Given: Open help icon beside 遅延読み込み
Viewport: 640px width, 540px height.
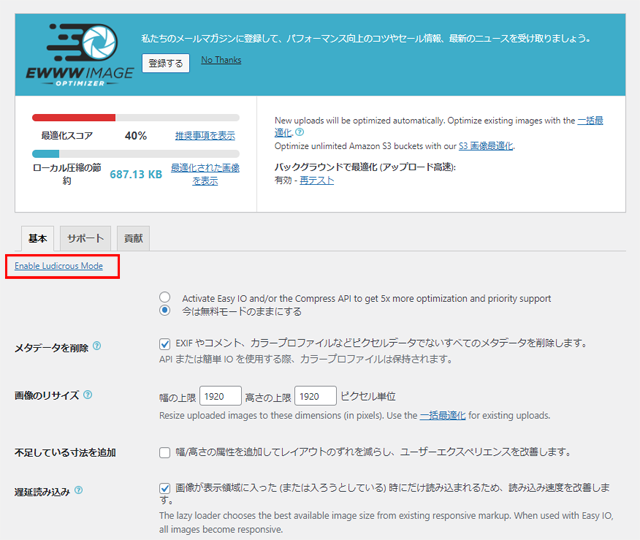Looking at the screenshot, I should pos(78,490).
